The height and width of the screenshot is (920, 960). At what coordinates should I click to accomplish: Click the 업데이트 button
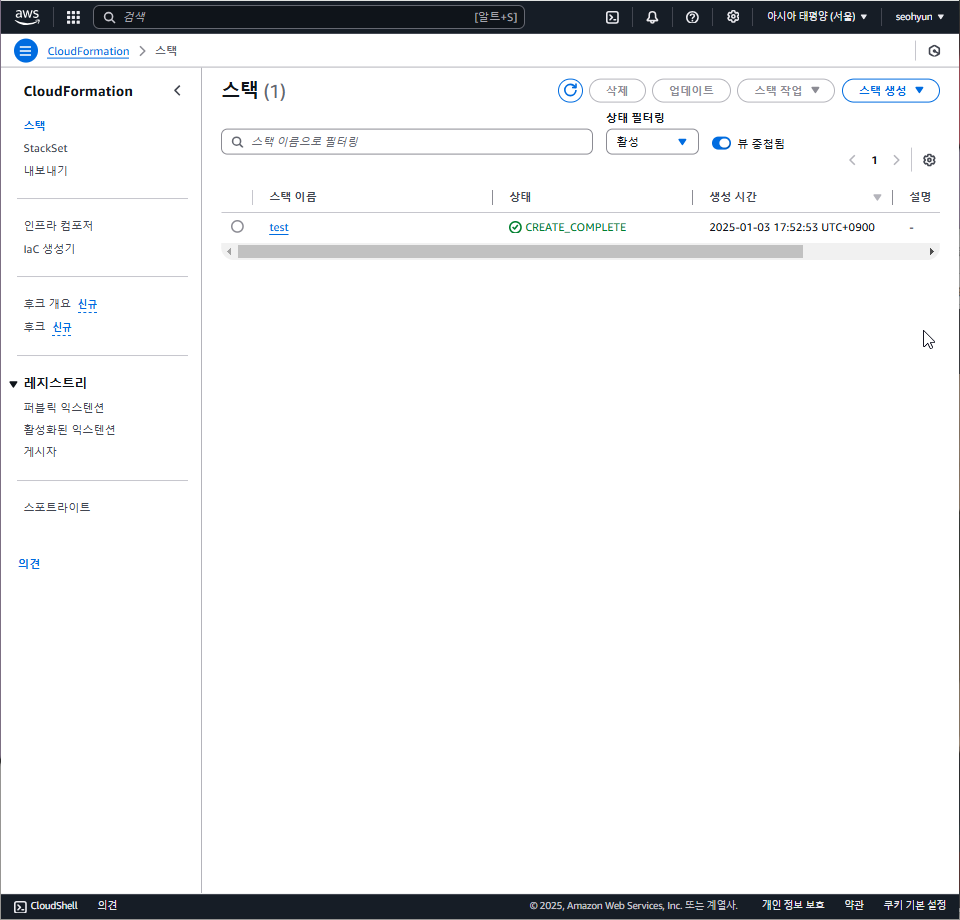coord(691,91)
